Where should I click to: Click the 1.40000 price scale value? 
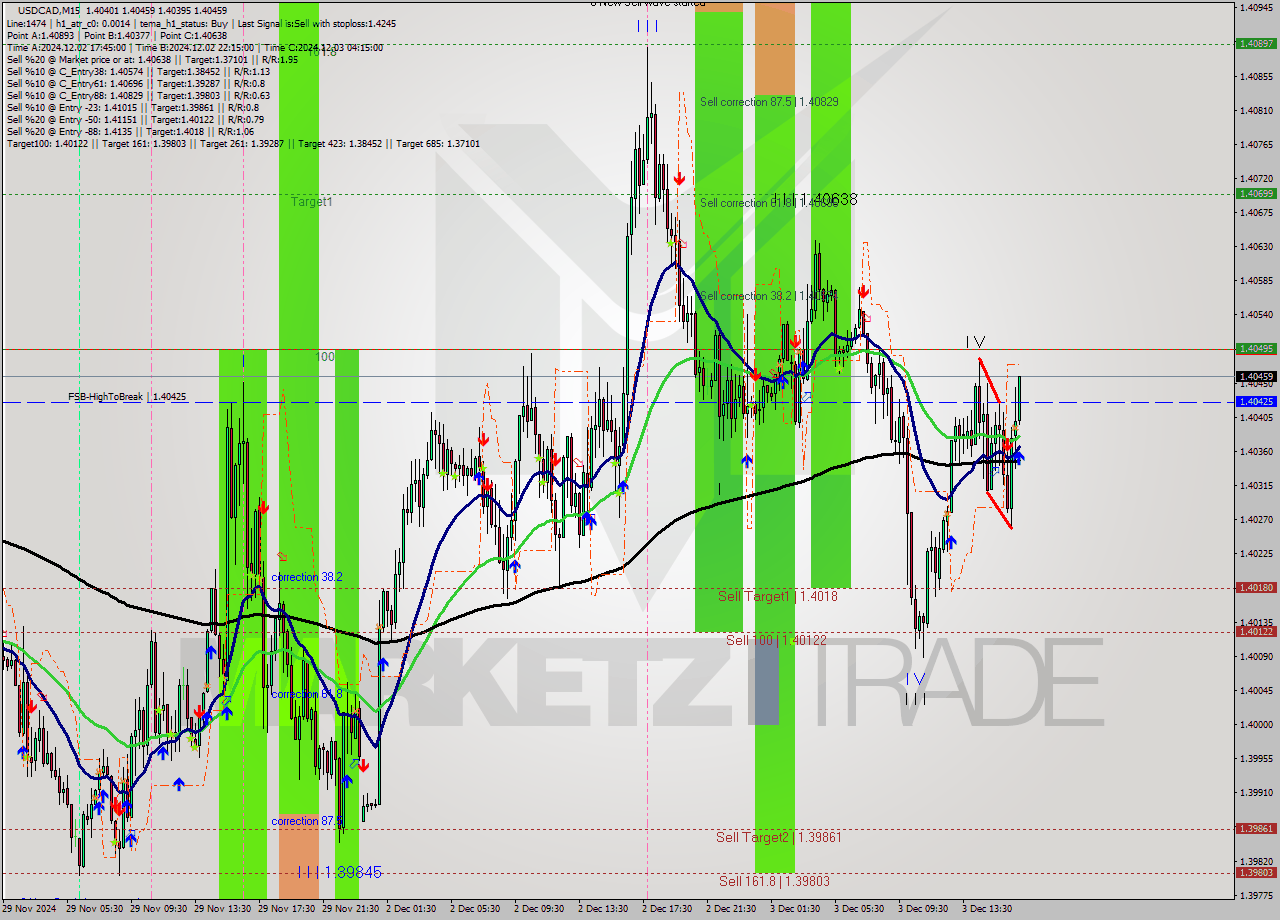(1256, 724)
